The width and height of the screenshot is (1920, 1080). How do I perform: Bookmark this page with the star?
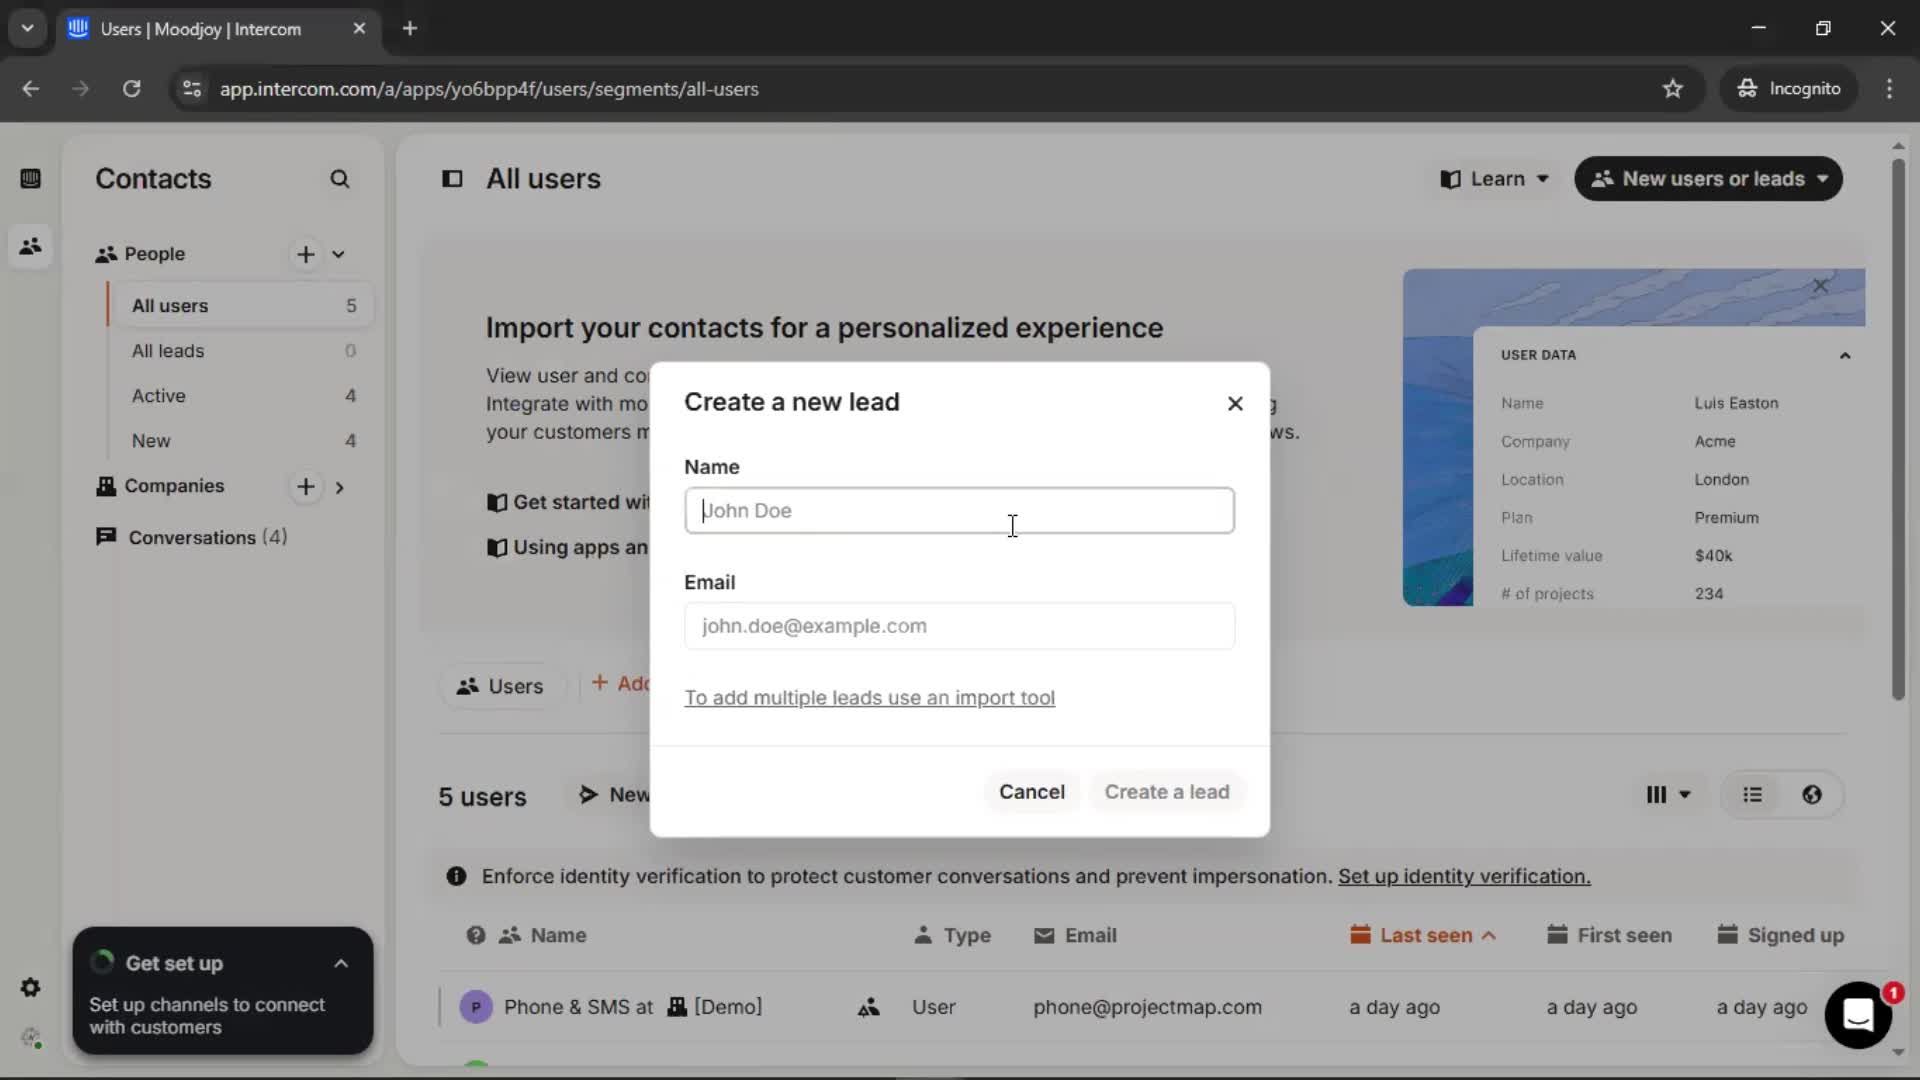tap(1672, 89)
